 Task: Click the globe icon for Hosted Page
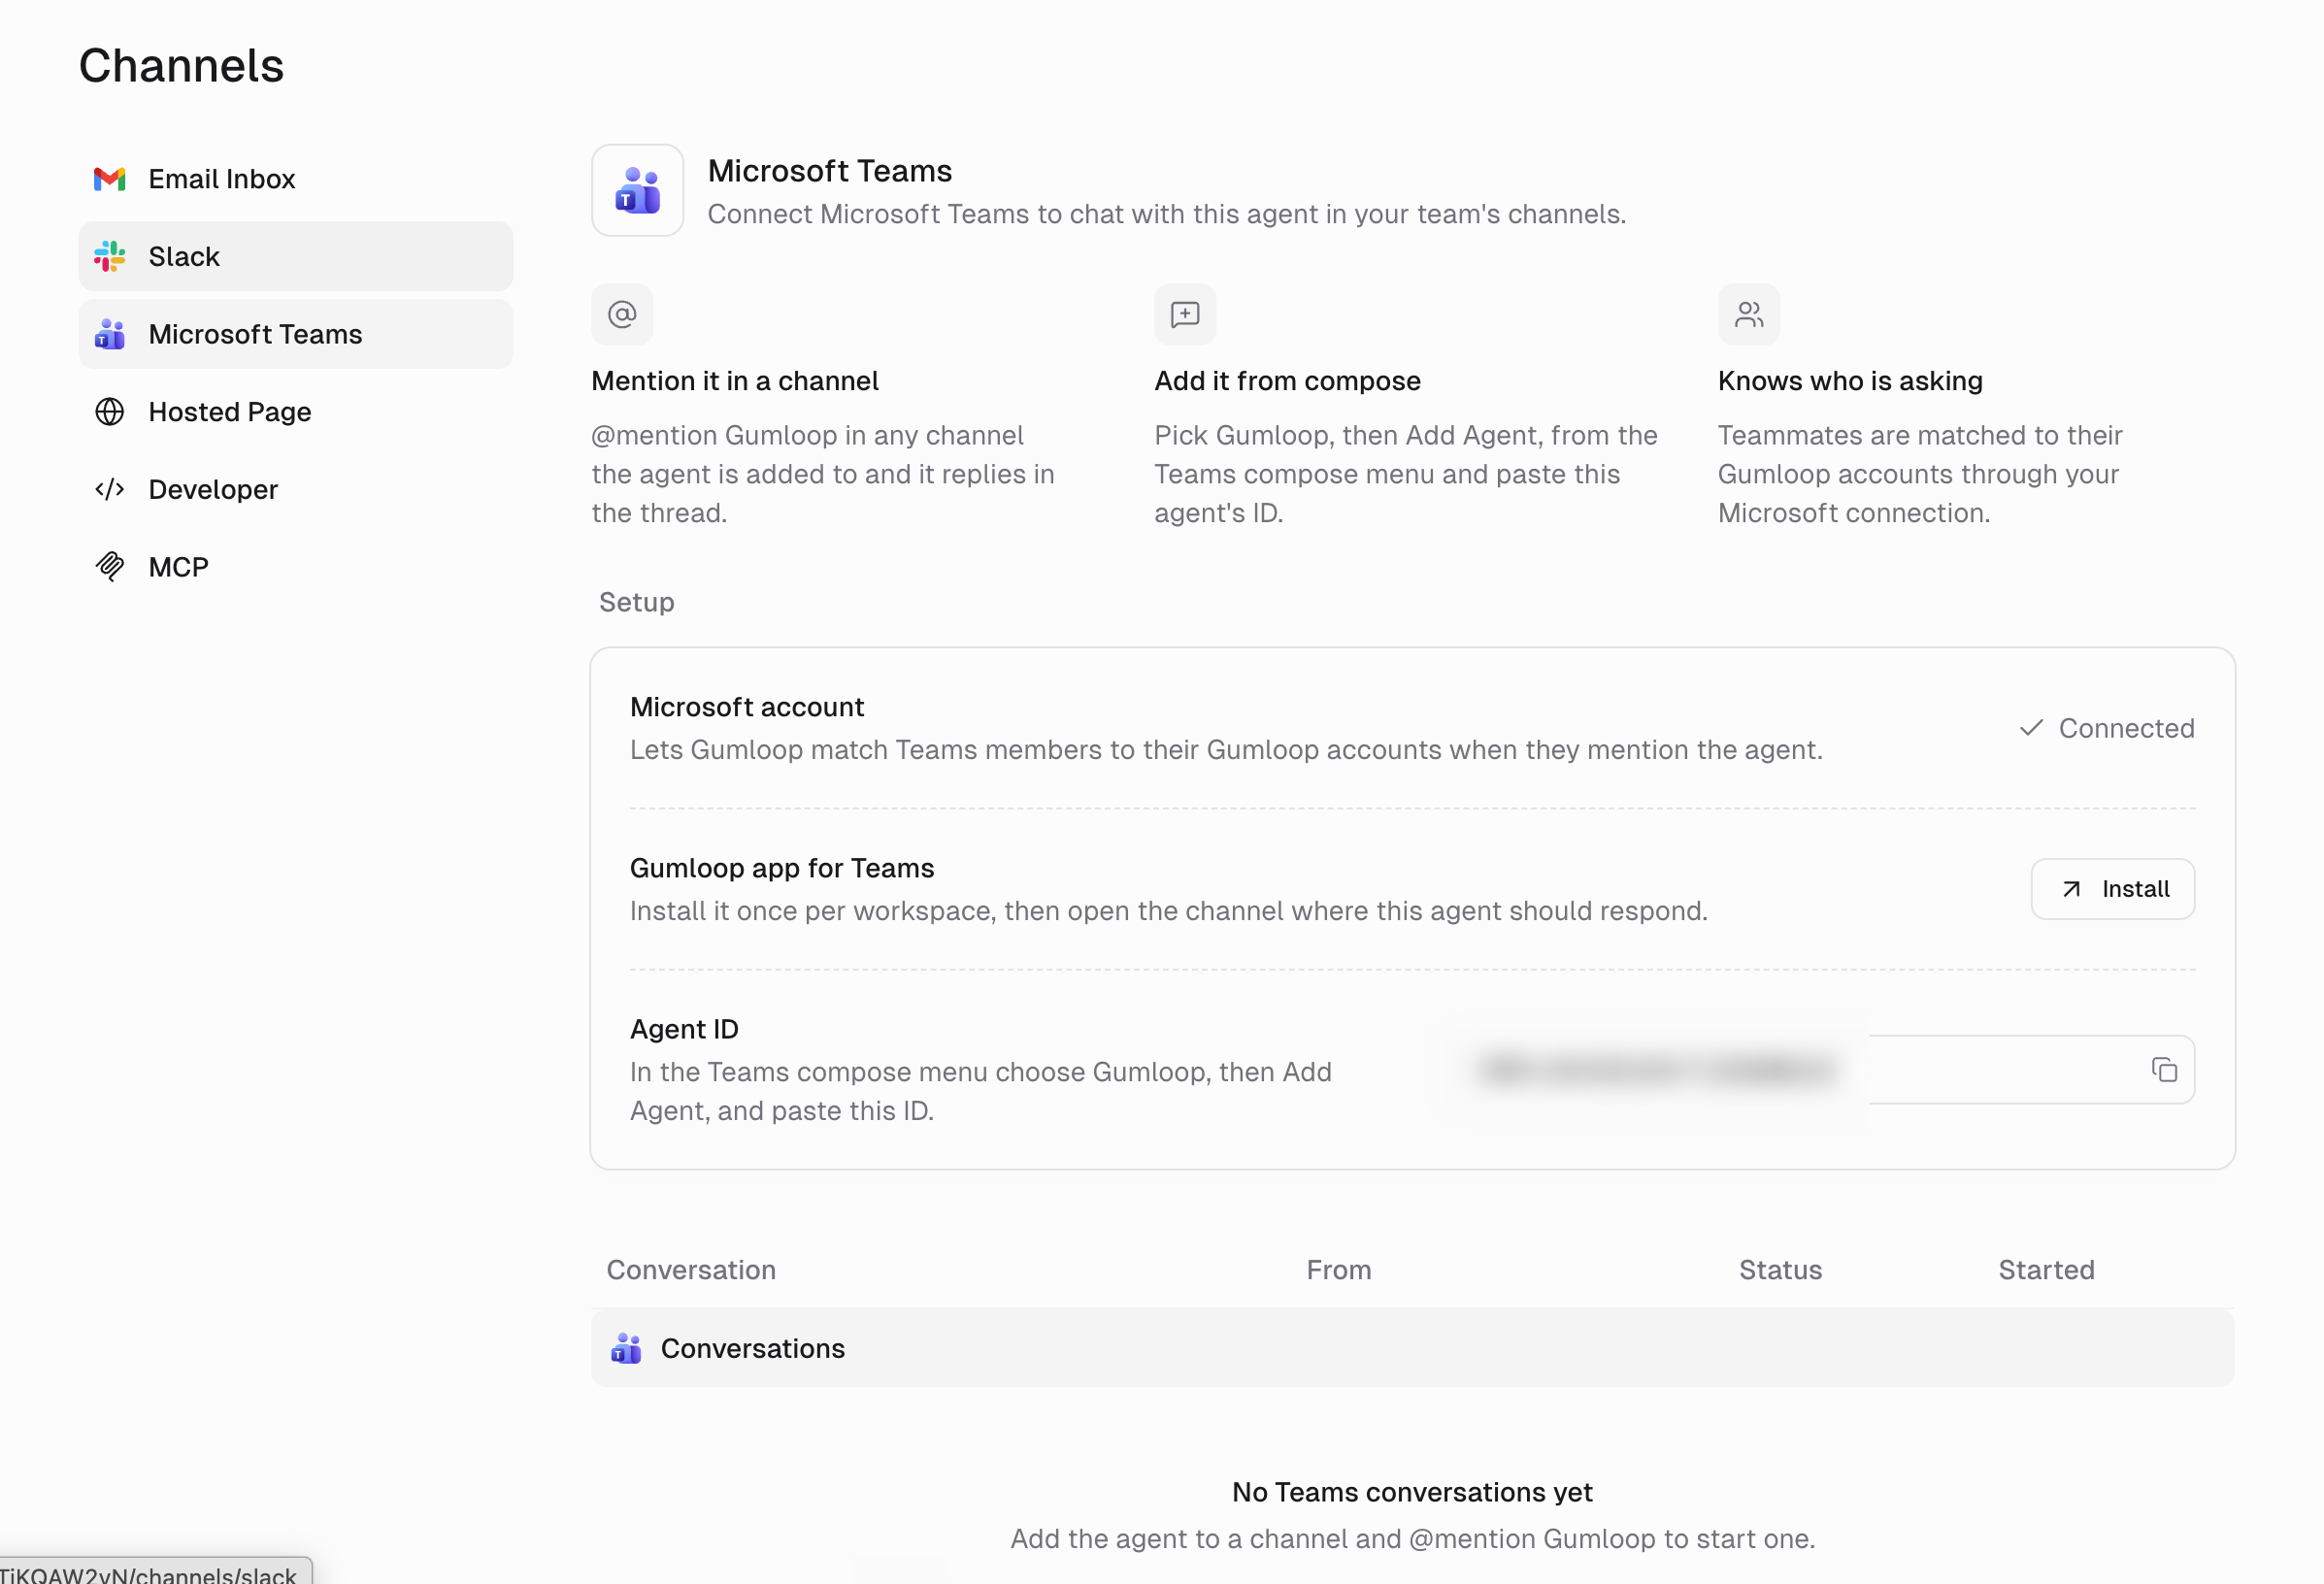(x=110, y=412)
